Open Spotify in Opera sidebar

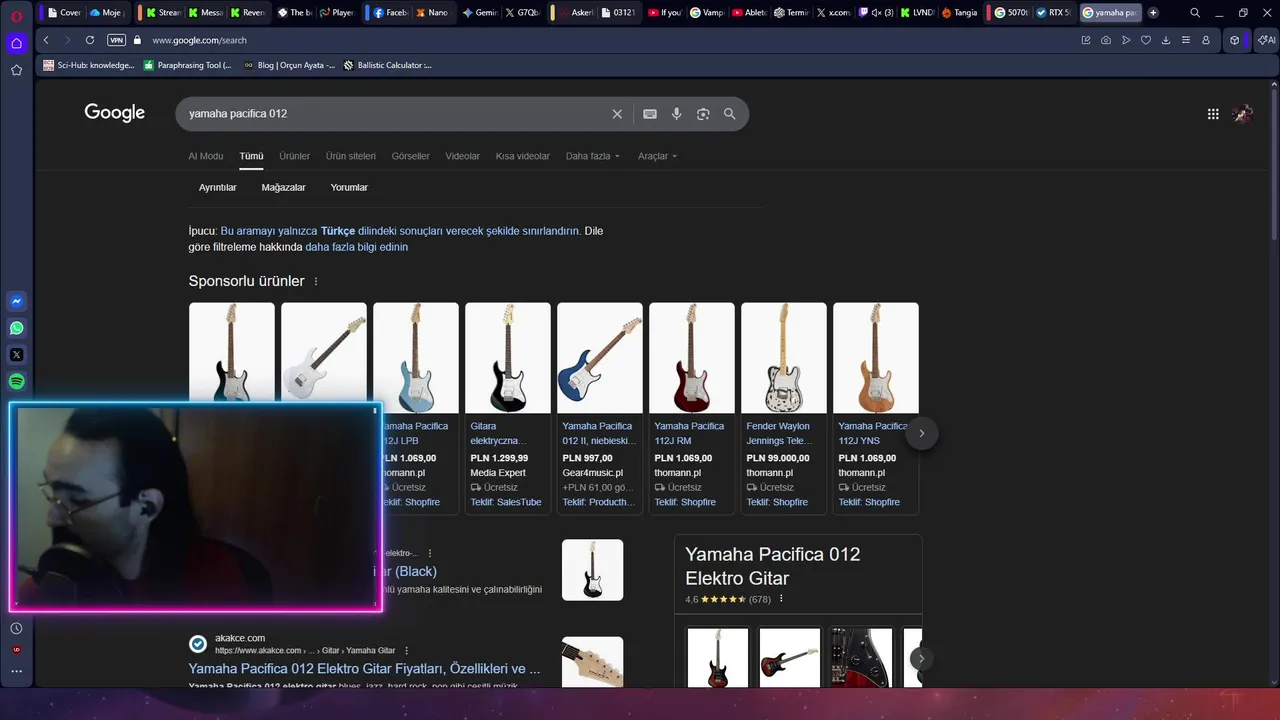[x=16, y=381]
